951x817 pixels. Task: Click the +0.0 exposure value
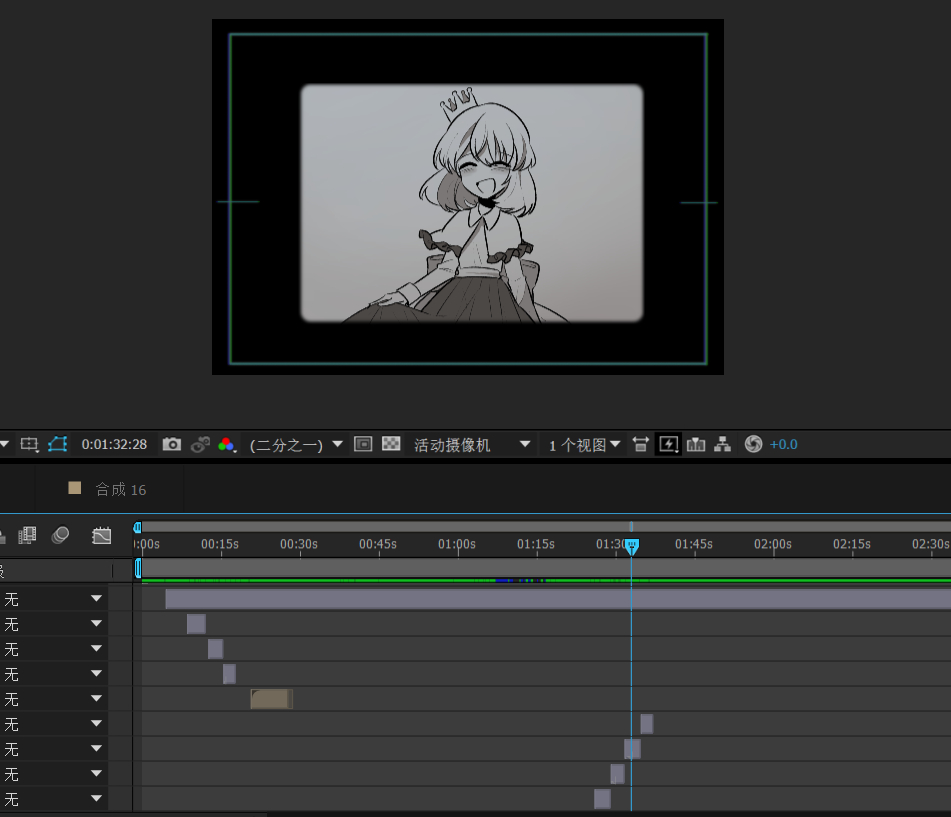click(x=784, y=444)
